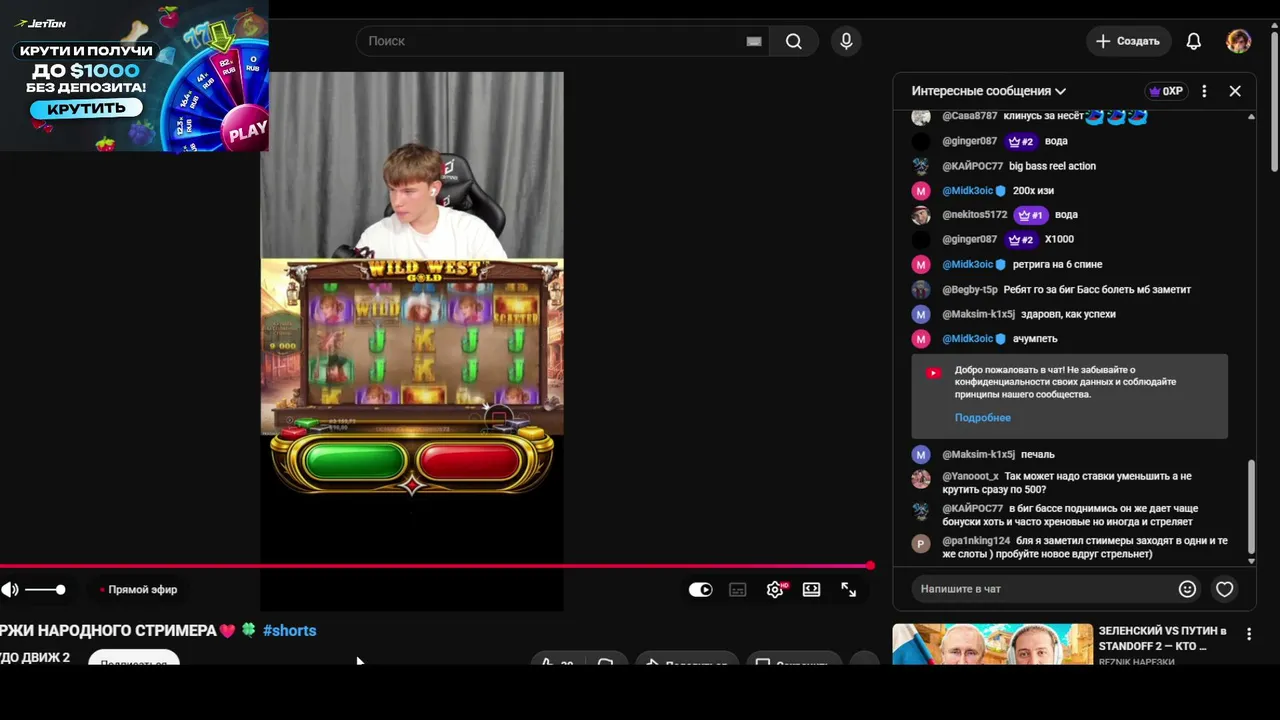
Task: Click username @Yanooot_x in chat
Action: [970, 477]
